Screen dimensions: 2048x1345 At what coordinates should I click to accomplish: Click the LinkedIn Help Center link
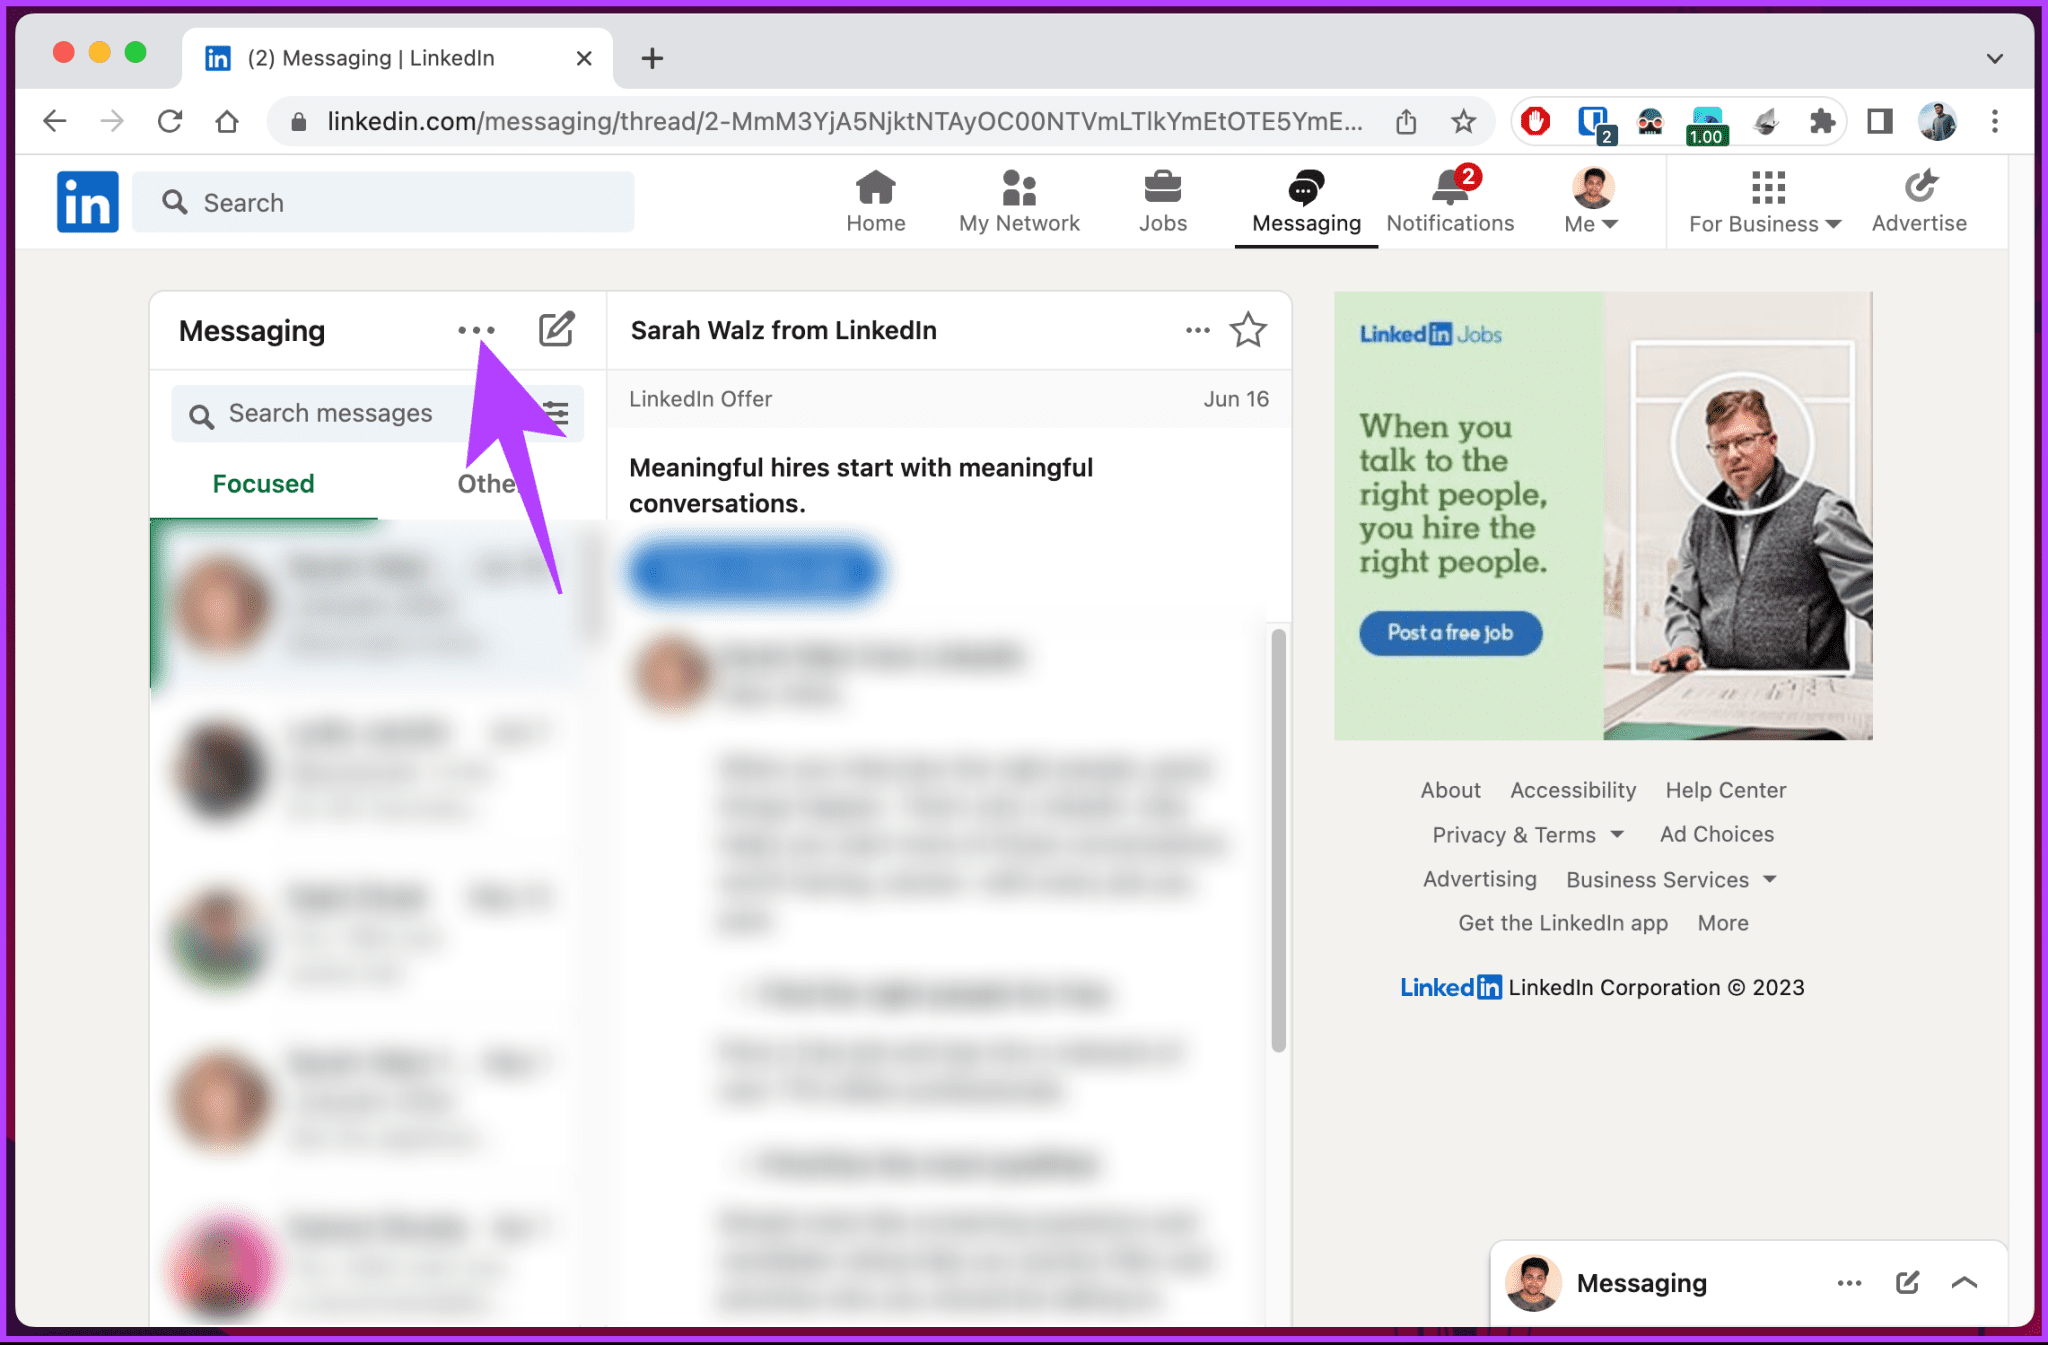click(x=1725, y=790)
